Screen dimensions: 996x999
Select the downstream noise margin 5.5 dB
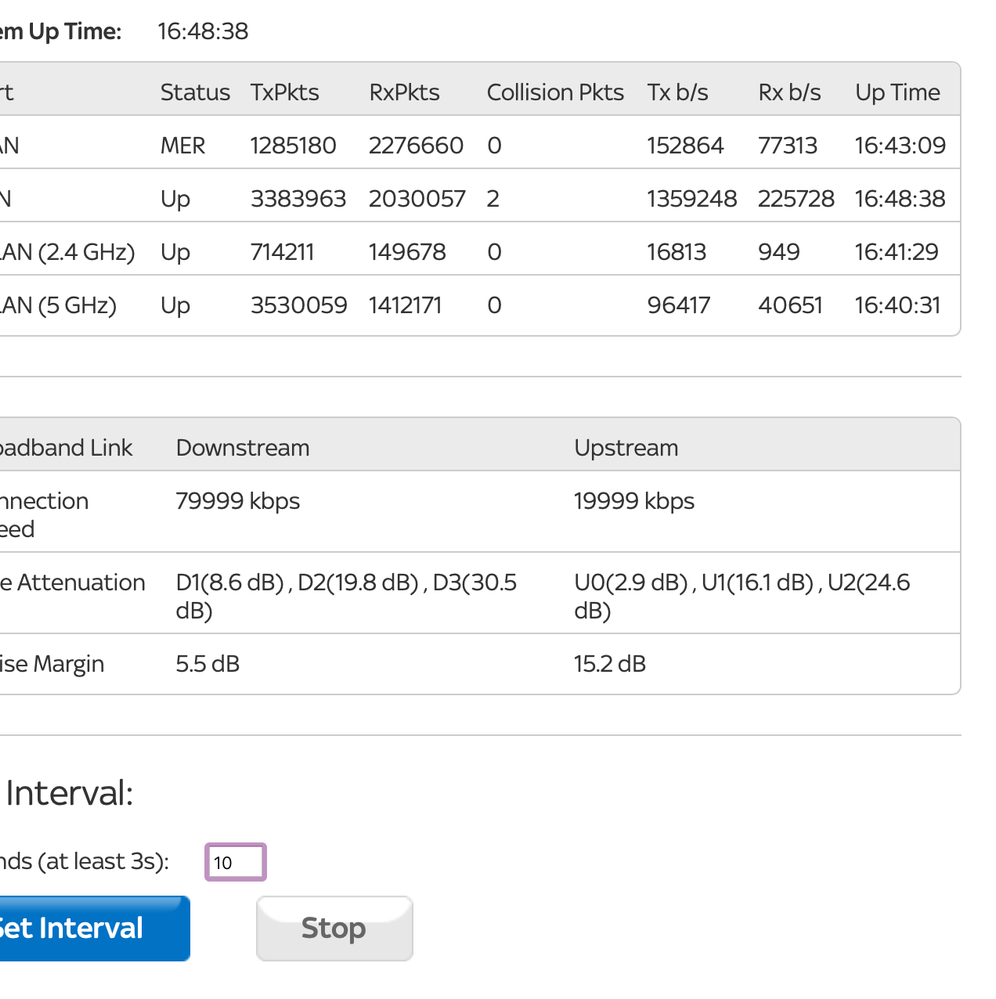point(207,664)
